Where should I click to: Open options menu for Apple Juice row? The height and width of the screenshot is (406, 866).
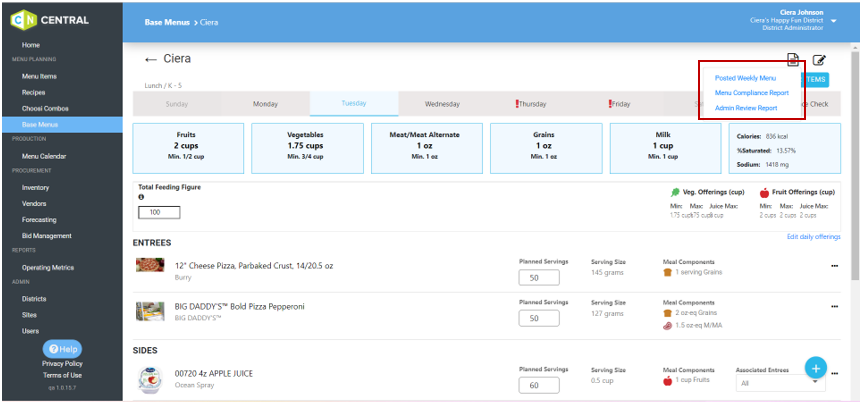point(834,373)
